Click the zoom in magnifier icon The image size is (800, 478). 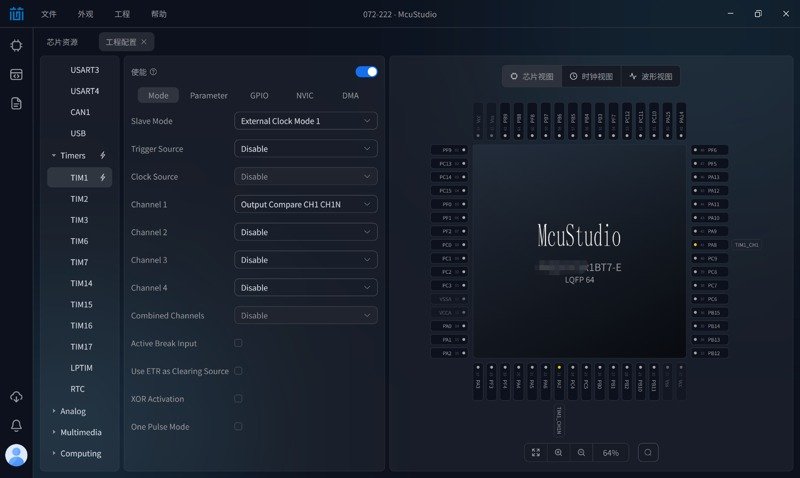point(558,452)
